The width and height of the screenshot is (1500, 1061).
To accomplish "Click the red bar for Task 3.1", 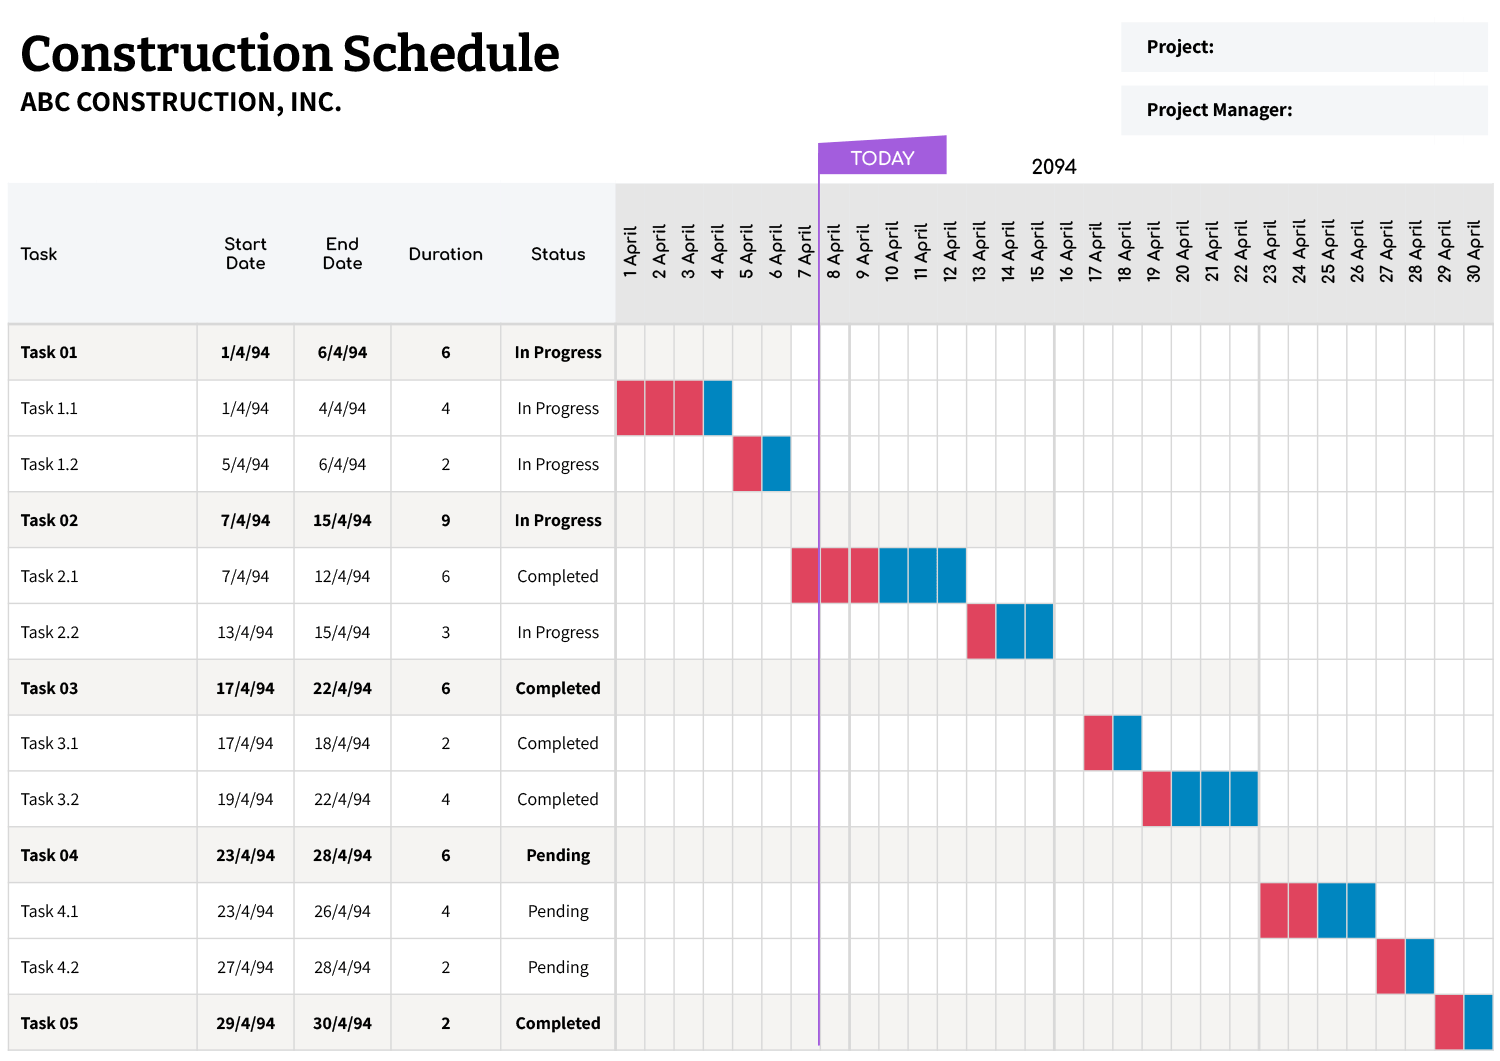I will click(1098, 743).
